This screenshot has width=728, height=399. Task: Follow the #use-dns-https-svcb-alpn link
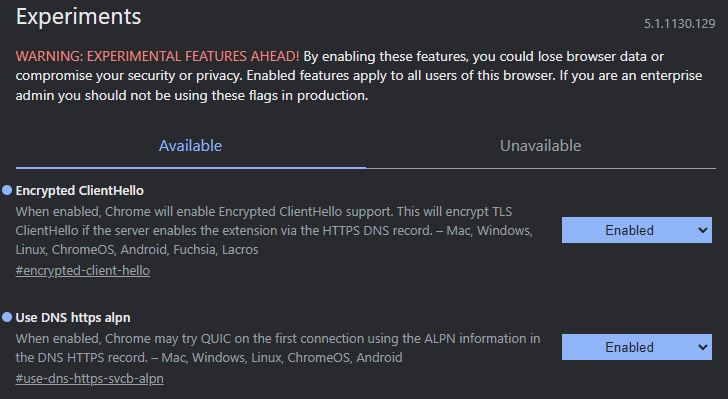[x=90, y=379]
